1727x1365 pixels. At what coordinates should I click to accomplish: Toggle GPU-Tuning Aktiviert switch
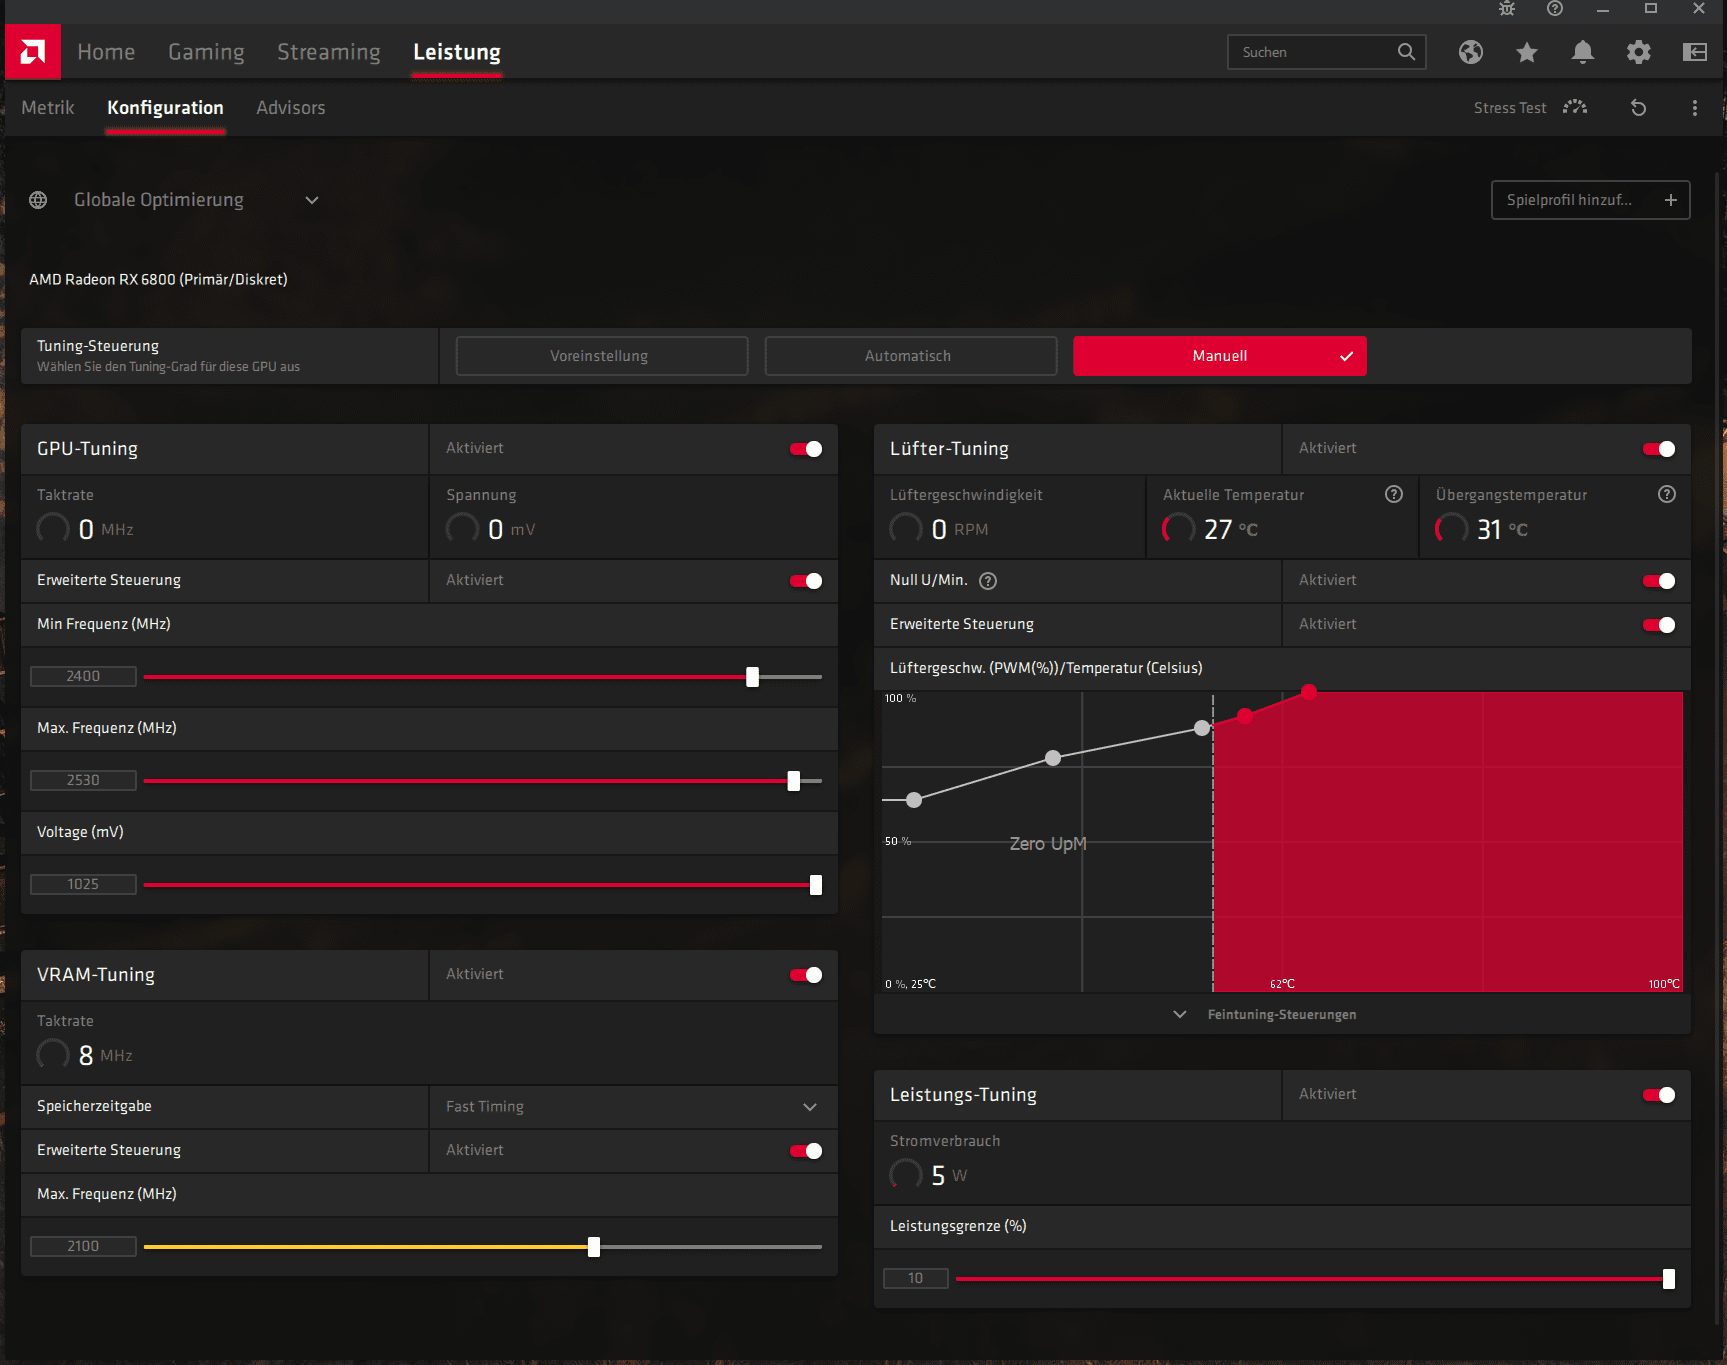coord(806,449)
